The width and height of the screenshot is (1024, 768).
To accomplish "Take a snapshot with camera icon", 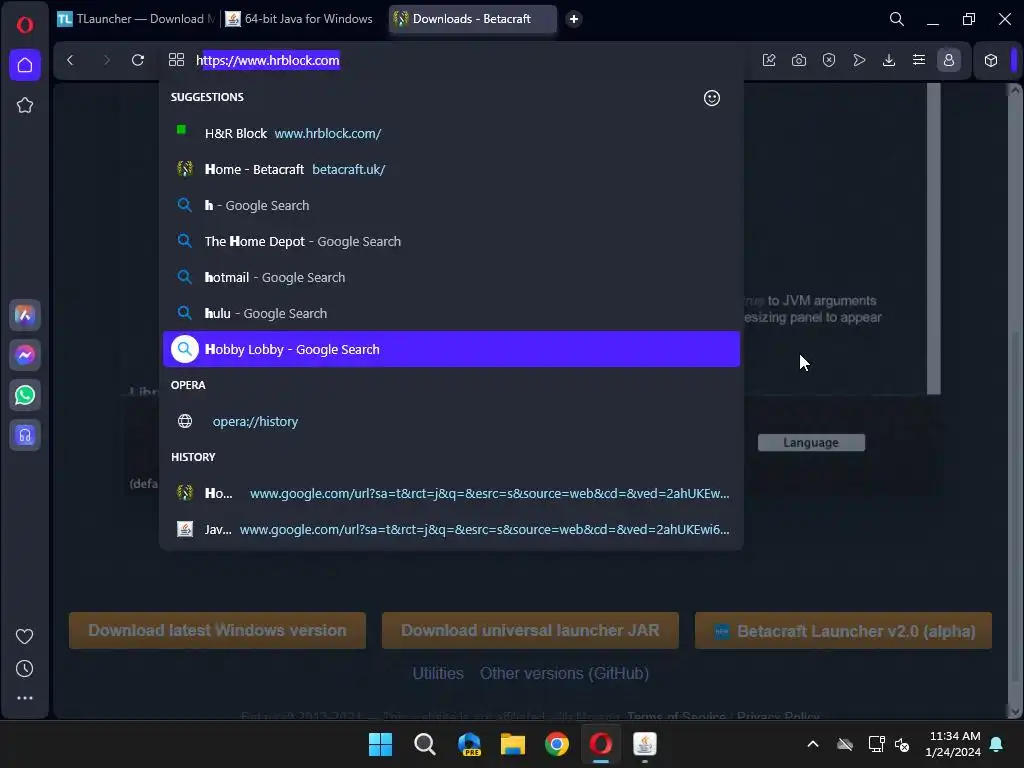I will click(x=799, y=60).
